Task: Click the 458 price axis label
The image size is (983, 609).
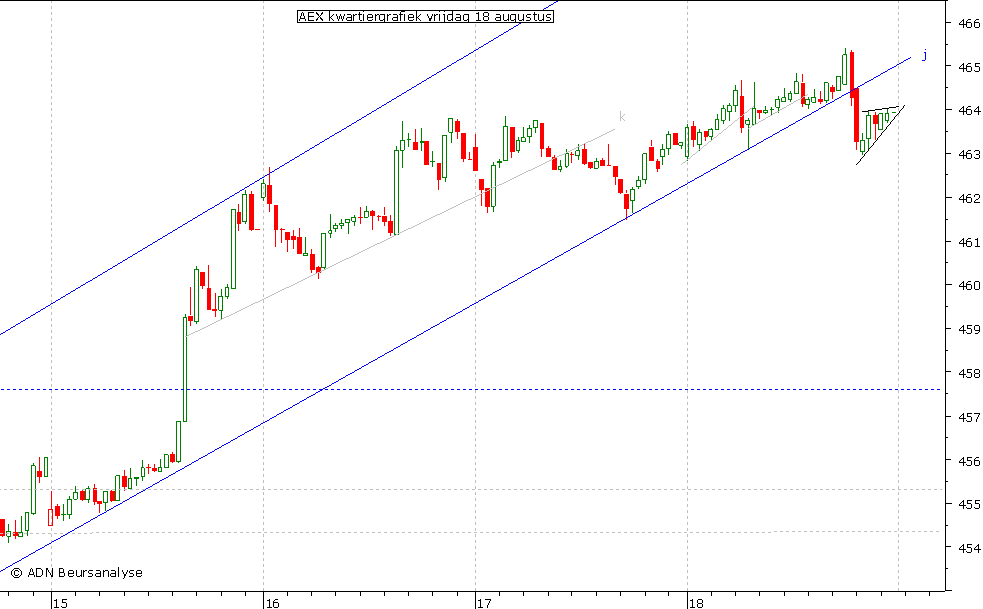Action: click(x=969, y=373)
